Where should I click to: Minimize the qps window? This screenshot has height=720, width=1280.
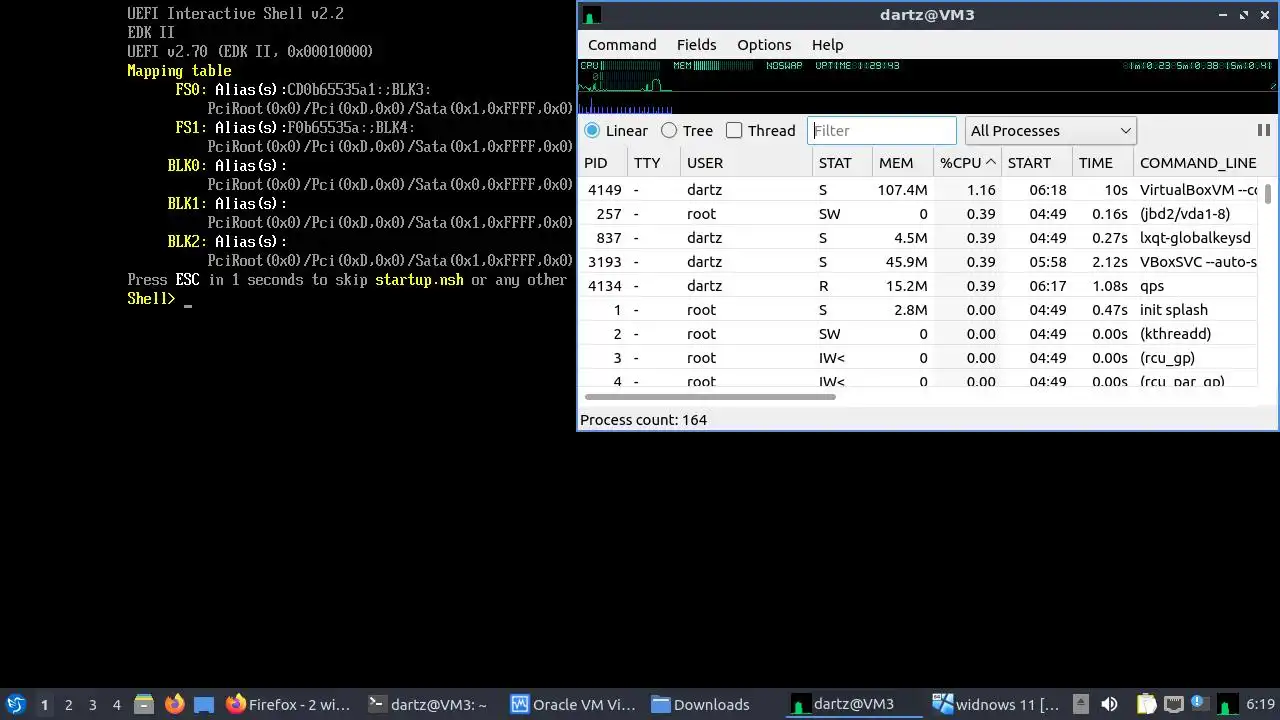pyautogui.click(x=1223, y=15)
